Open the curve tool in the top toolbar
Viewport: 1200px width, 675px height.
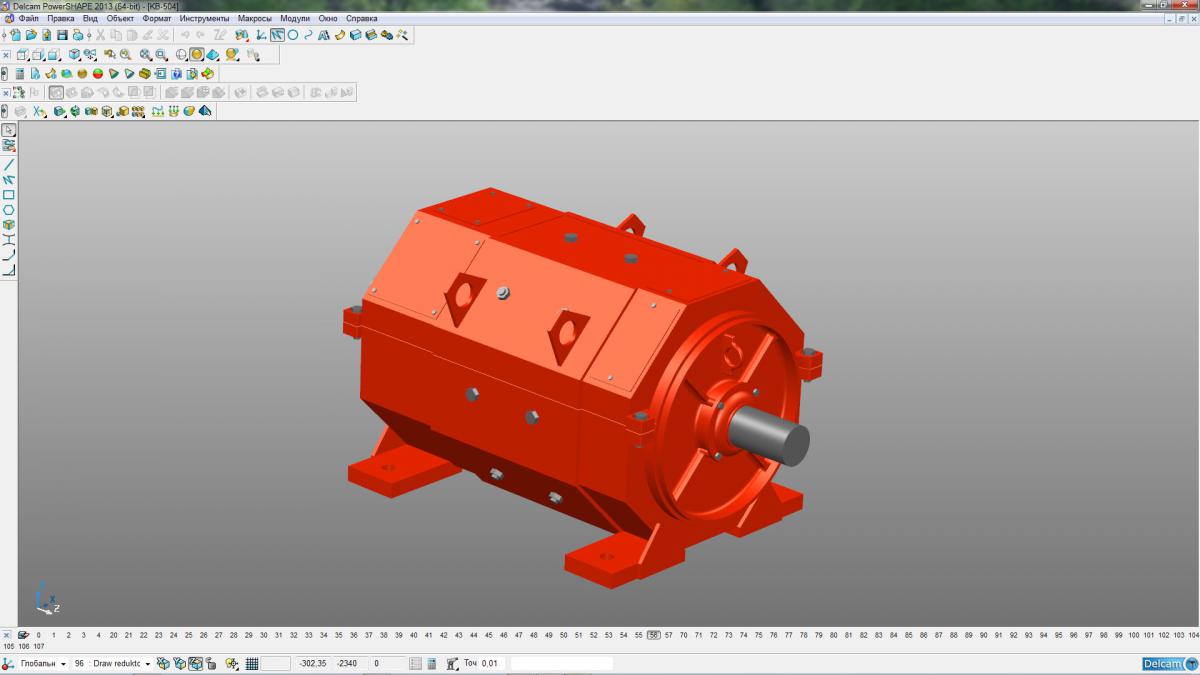[x=308, y=35]
